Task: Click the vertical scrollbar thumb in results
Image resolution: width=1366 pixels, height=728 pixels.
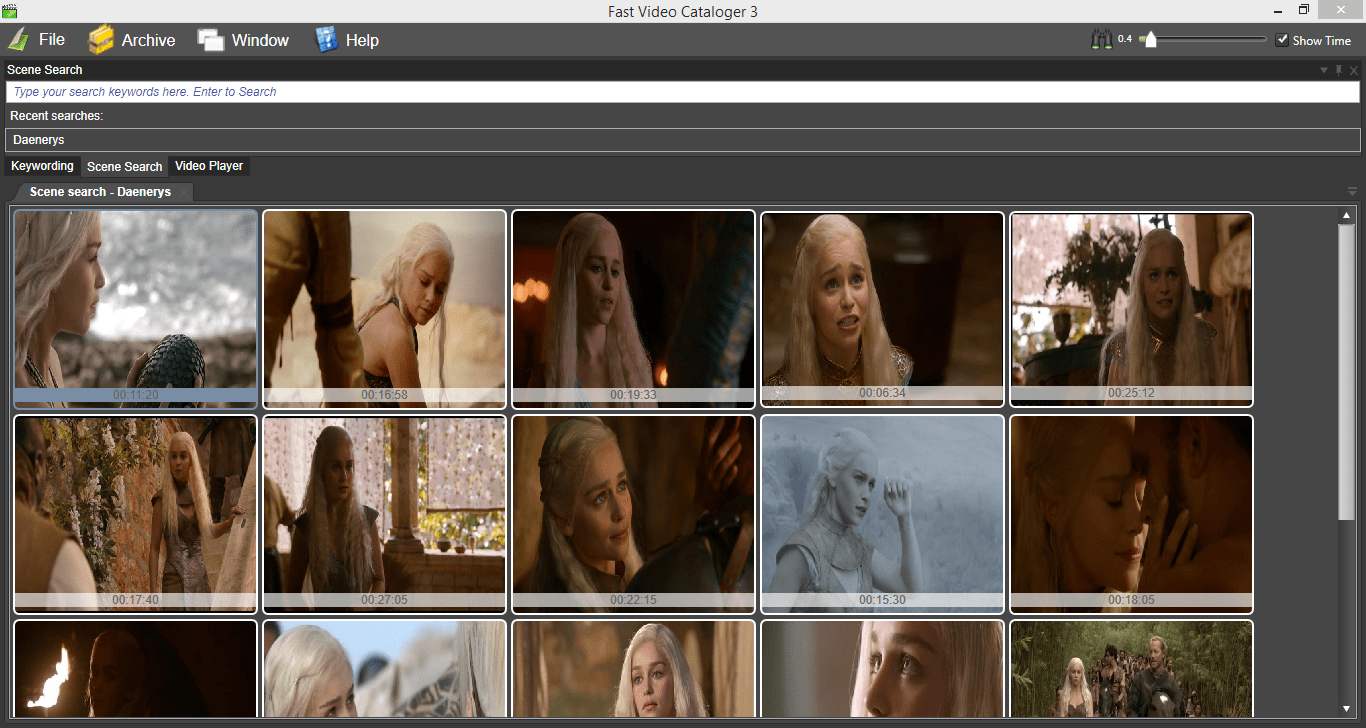Action: [1345, 372]
